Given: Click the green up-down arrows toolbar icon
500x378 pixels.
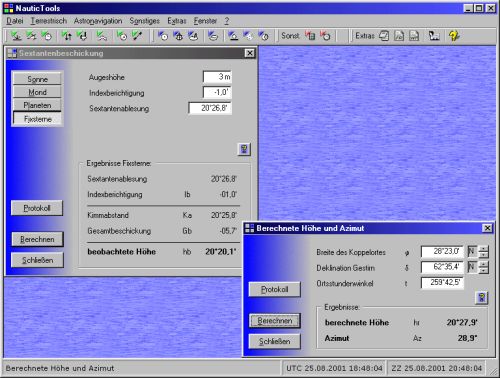Looking at the screenshot, I should 67,36.
